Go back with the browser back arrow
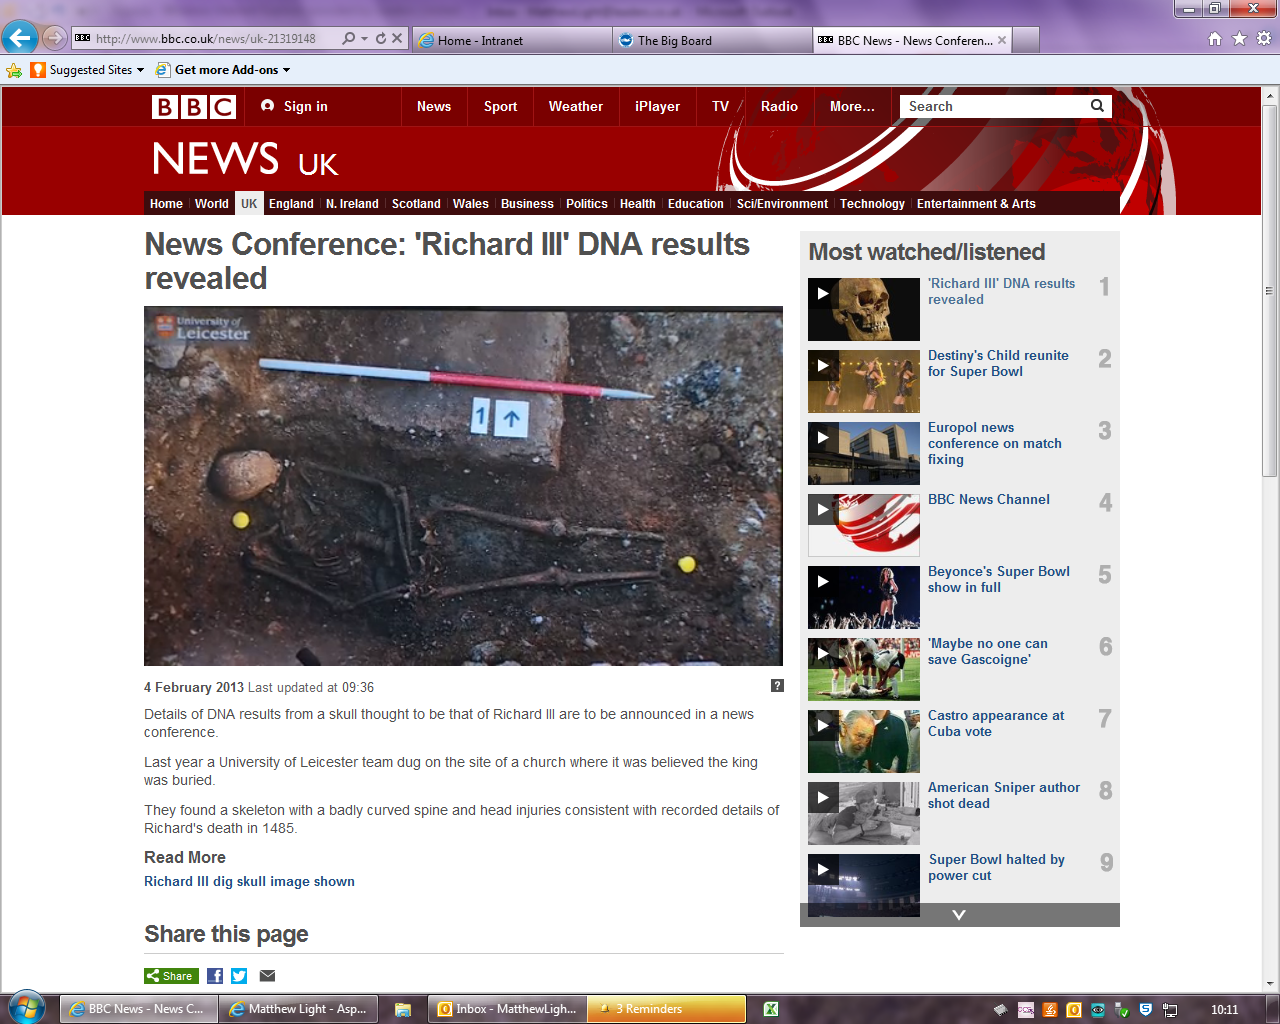Screen dimensions: 1280x1024 click(19, 38)
